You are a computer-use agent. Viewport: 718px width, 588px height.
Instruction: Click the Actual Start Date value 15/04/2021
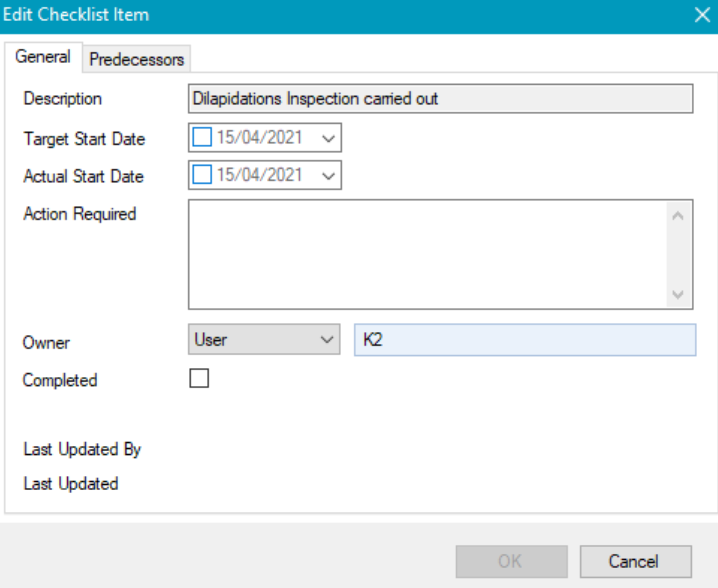260,175
